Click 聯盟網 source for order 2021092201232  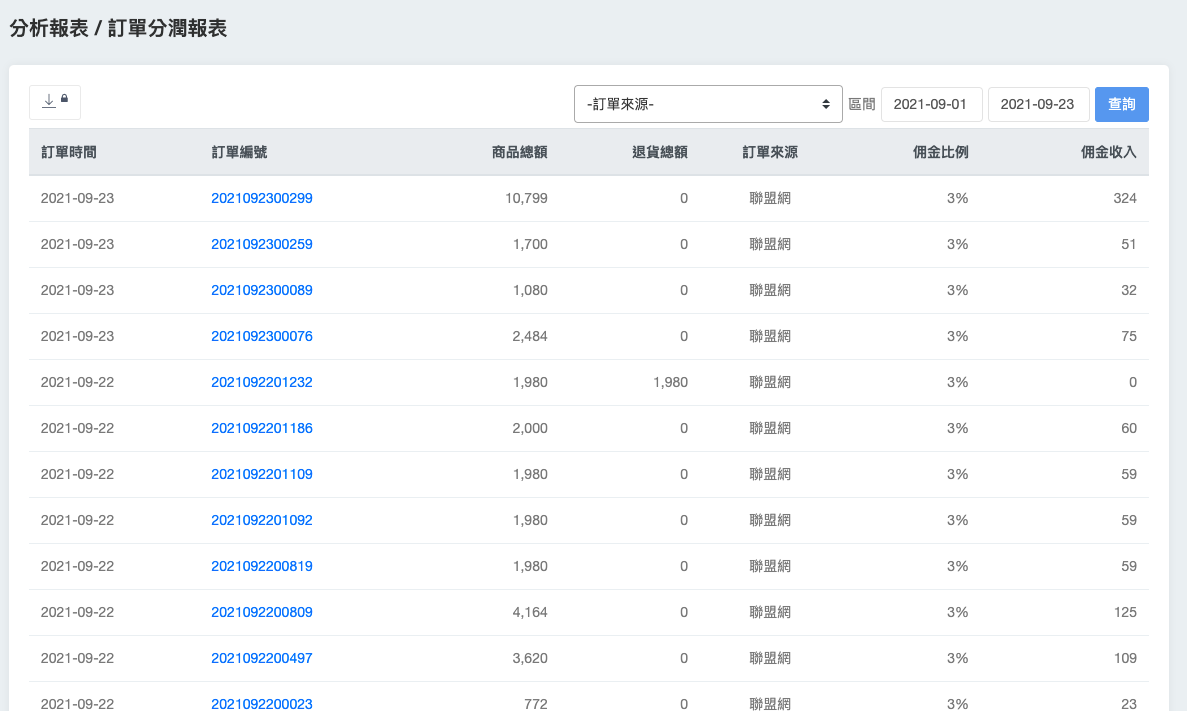point(770,382)
